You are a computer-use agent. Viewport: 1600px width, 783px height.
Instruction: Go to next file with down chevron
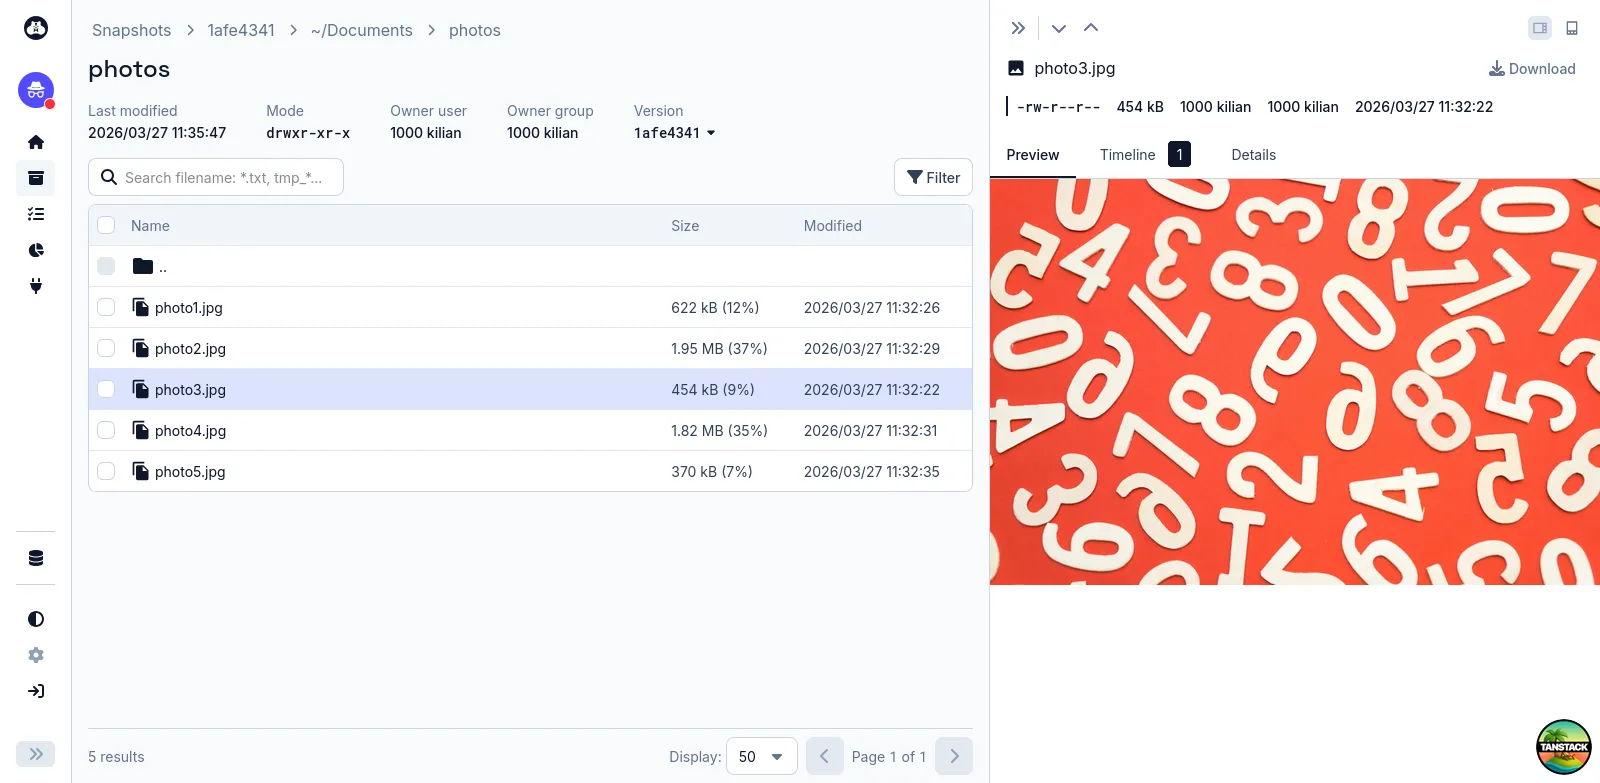[x=1059, y=28]
